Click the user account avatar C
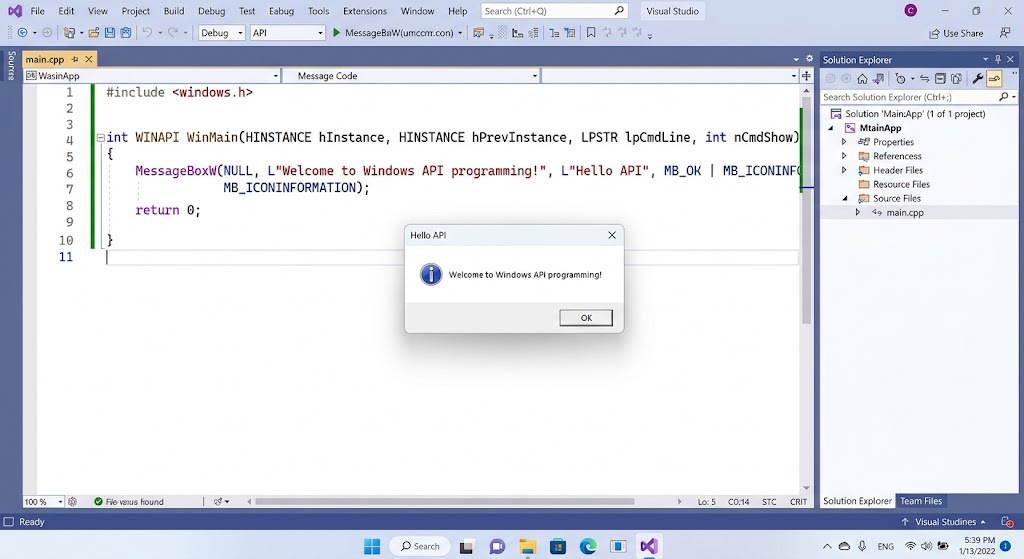This screenshot has height=559, width=1024. click(910, 10)
